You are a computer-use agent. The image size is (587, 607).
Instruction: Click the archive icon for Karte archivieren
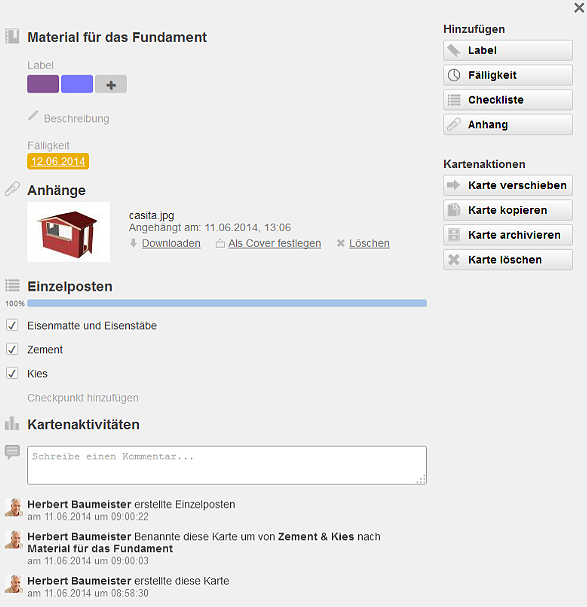point(454,235)
